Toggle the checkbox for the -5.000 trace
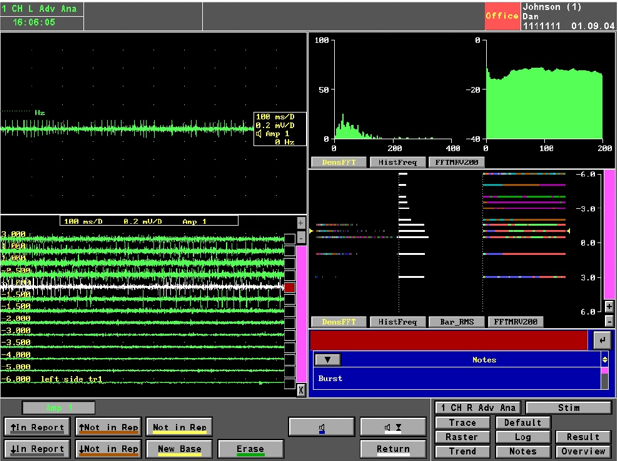The width and height of the screenshot is (618, 461). tap(290, 372)
